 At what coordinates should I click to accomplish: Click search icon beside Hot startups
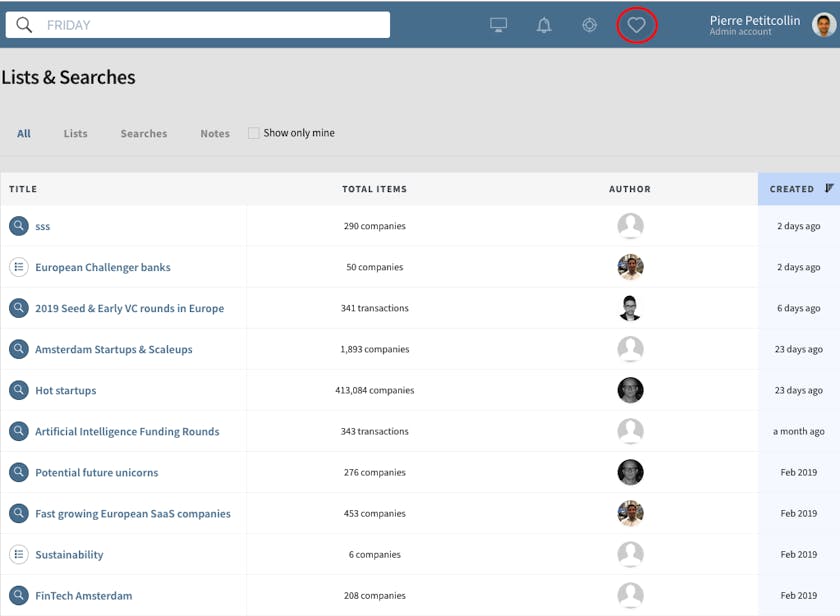(x=18, y=390)
